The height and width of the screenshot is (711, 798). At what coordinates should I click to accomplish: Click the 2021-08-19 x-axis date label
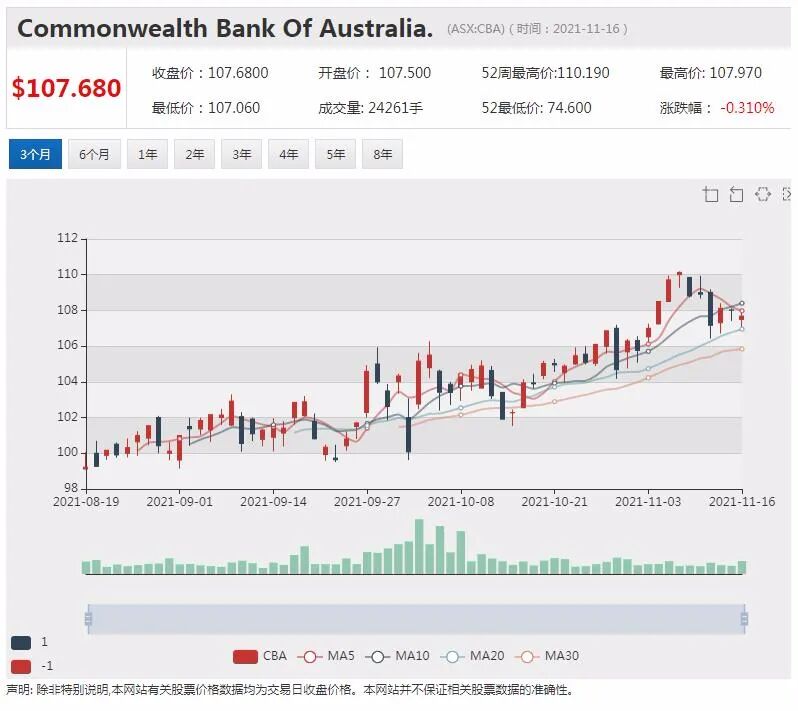click(86, 502)
